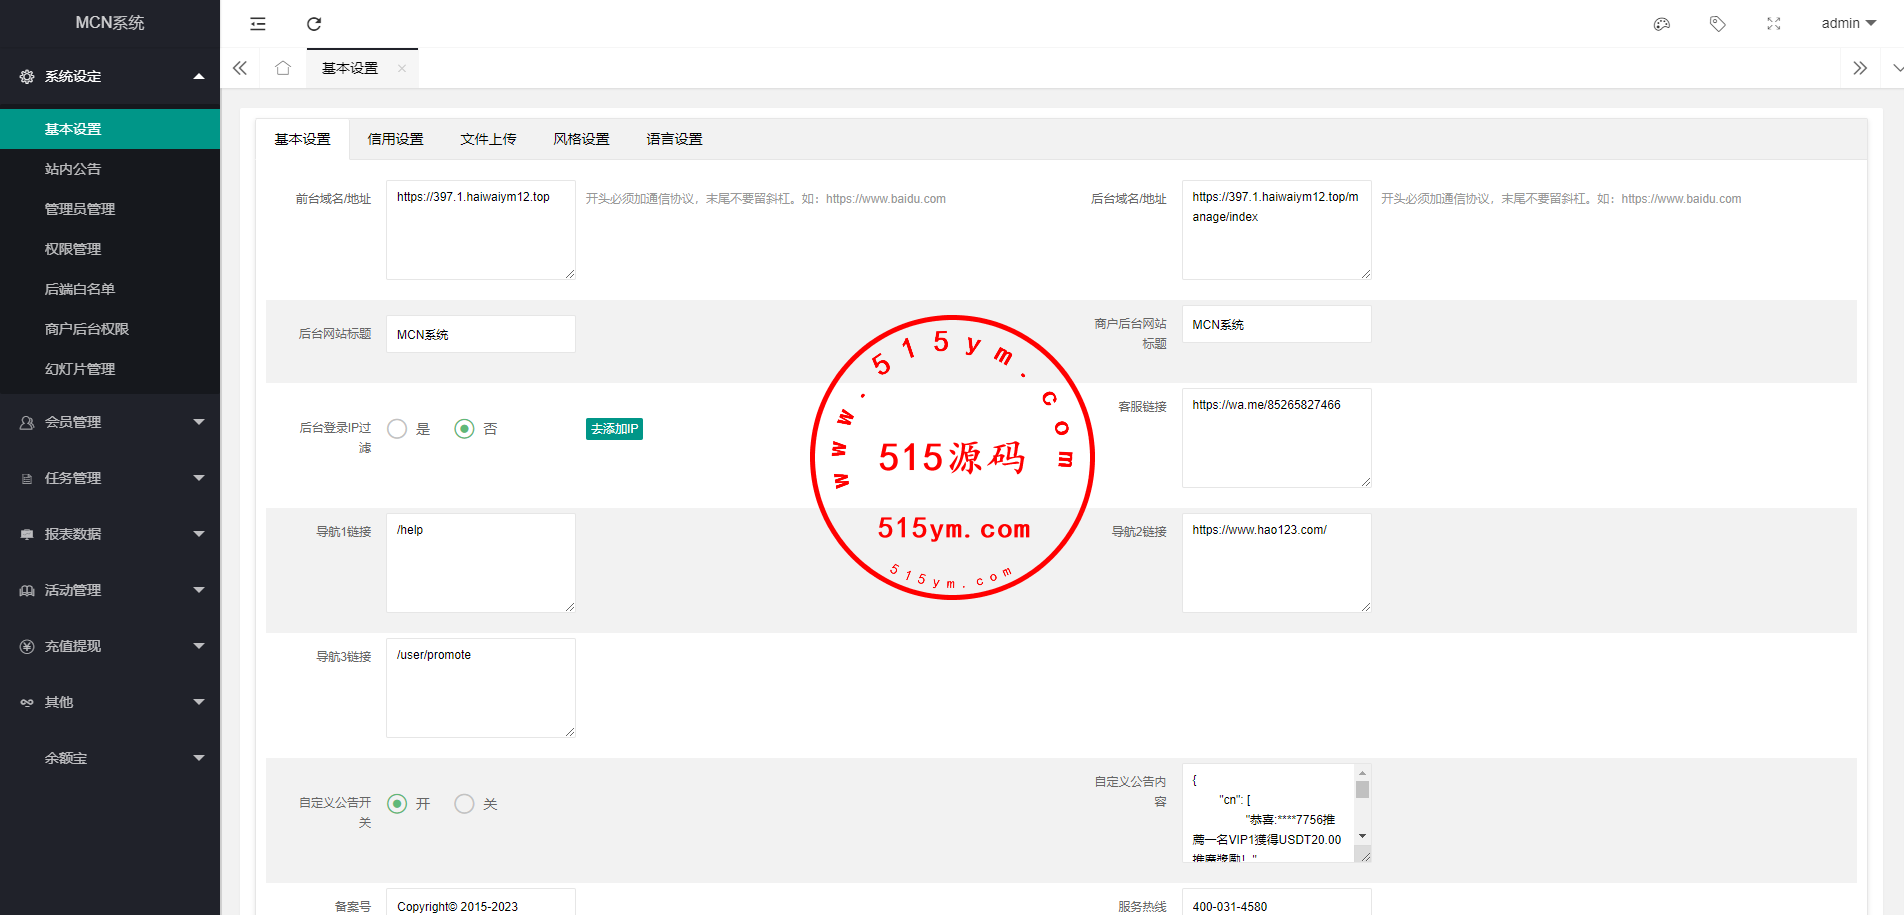Expand the 会员管理 sidebar menu
This screenshot has height=915, width=1904.
click(x=110, y=422)
